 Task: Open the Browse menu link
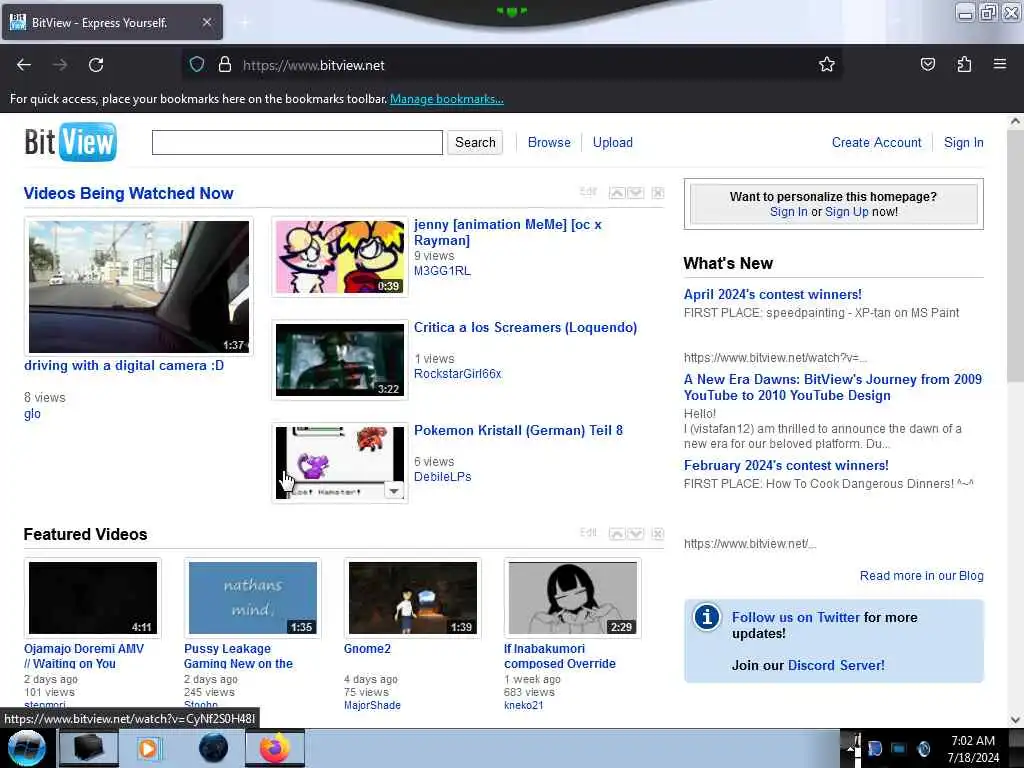click(549, 142)
